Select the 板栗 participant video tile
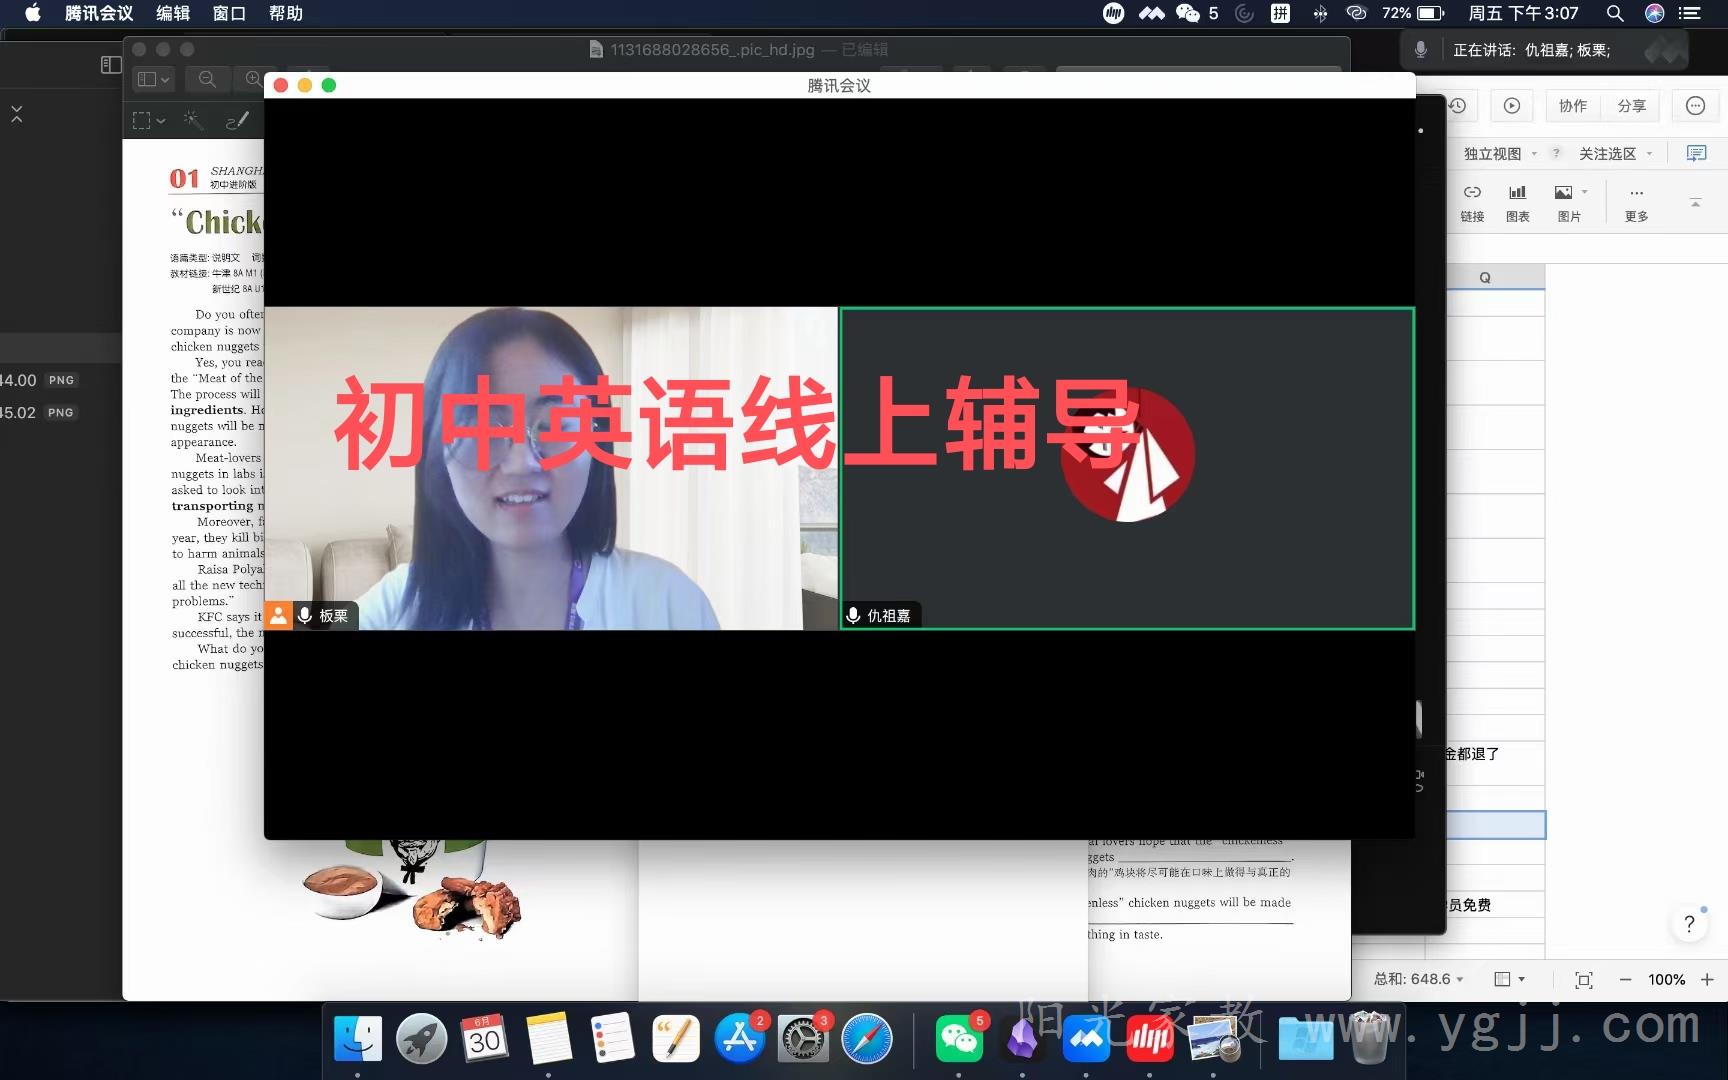Viewport: 1728px width, 1080px height. click(x=551, y=468)
